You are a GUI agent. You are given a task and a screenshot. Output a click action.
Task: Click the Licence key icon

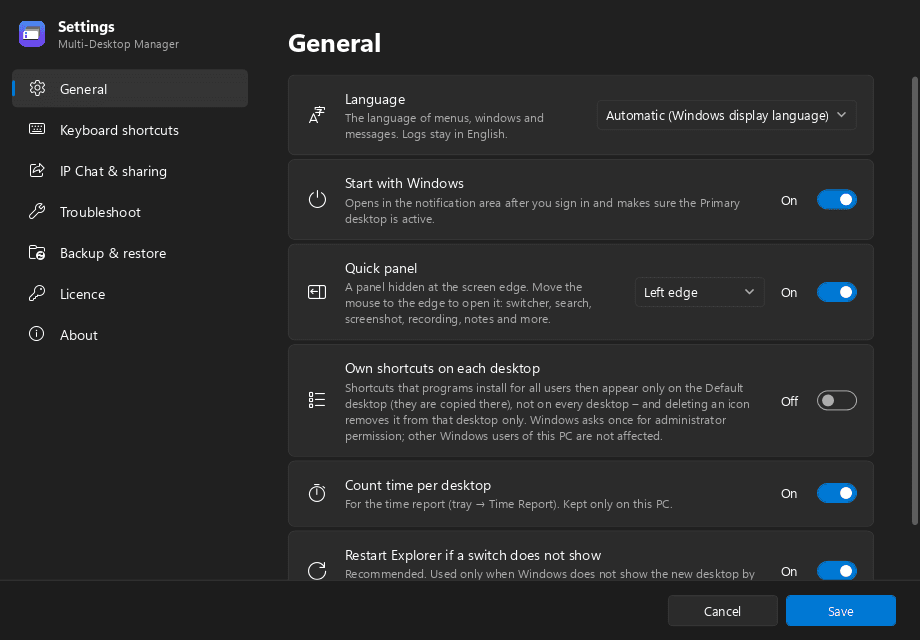click(x=37, y=293)
